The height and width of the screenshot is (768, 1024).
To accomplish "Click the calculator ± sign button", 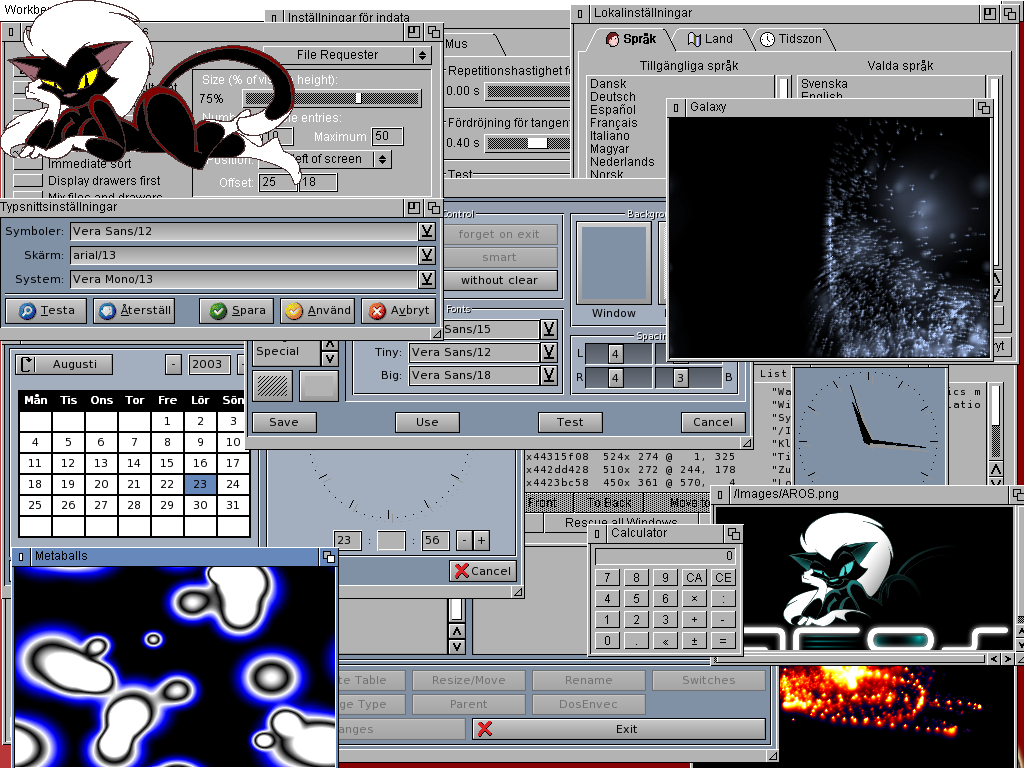I will 694,641.
